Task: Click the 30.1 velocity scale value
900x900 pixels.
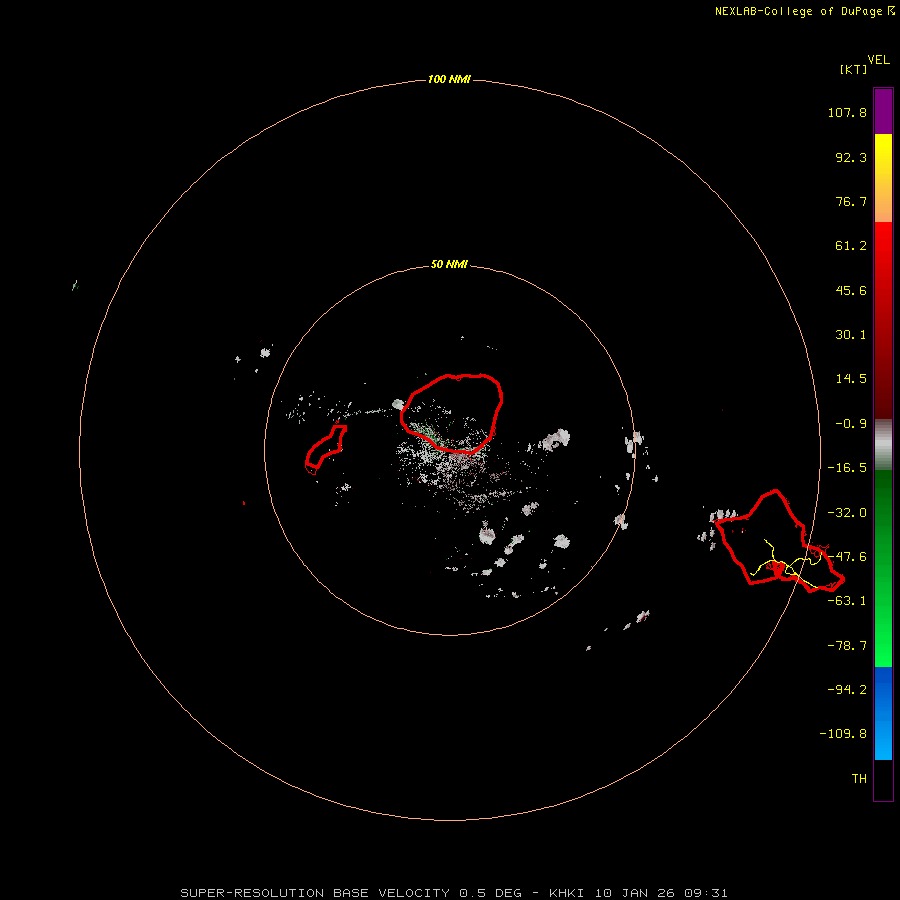Action: (851, 335)
